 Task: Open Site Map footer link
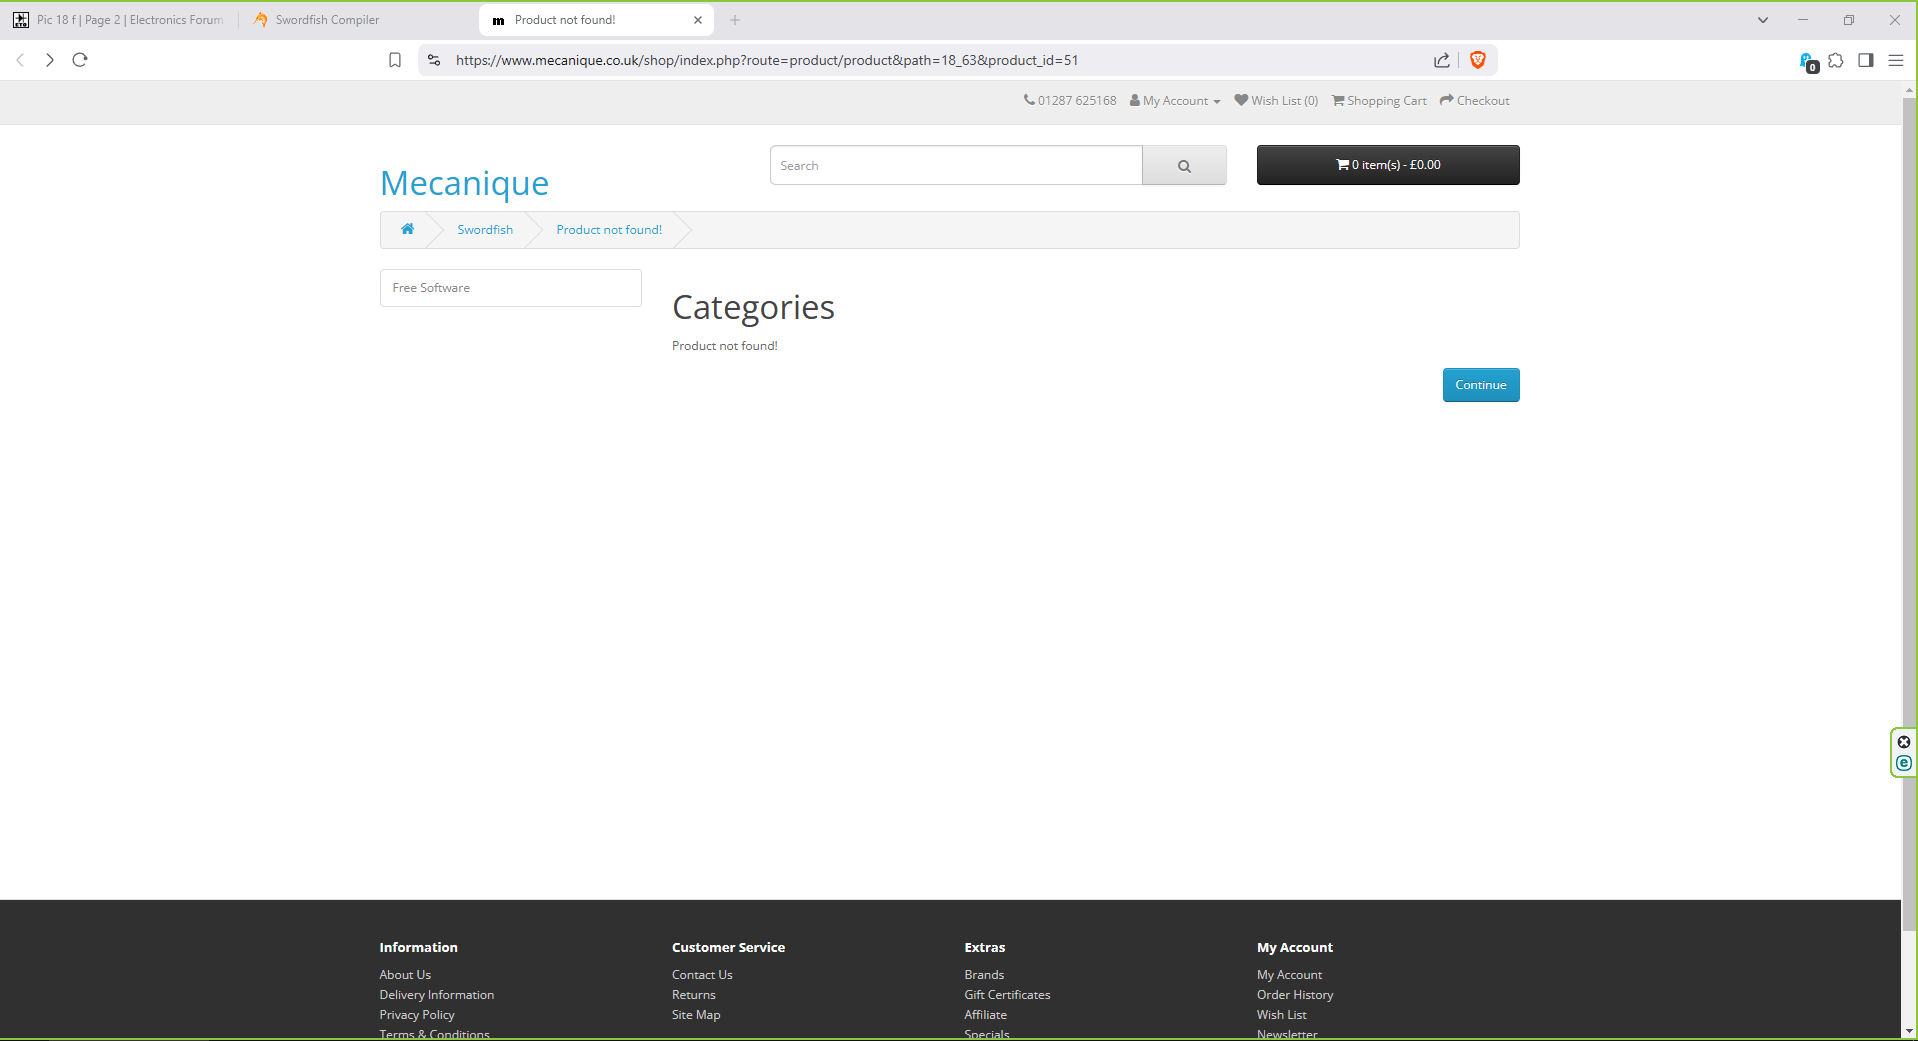tap(696, 1015)
